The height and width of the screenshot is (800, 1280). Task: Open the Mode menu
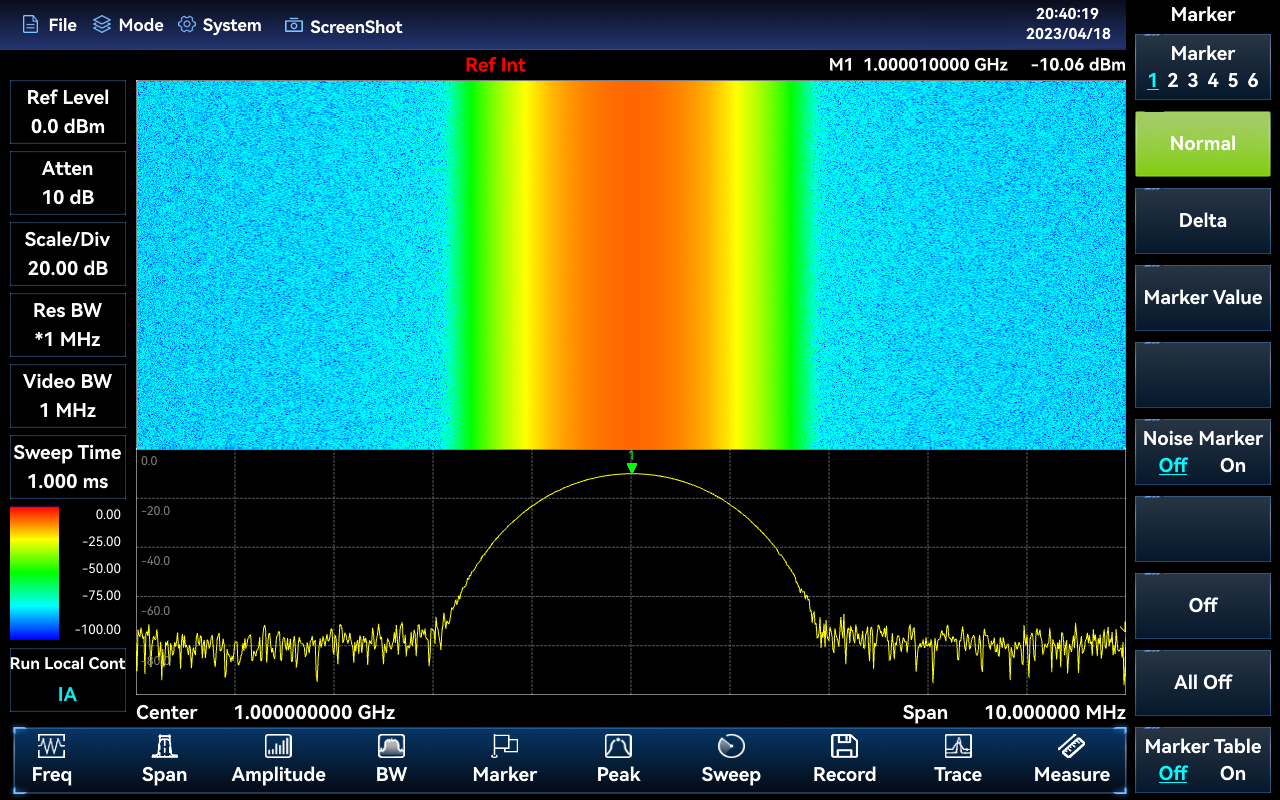(128, 25)
